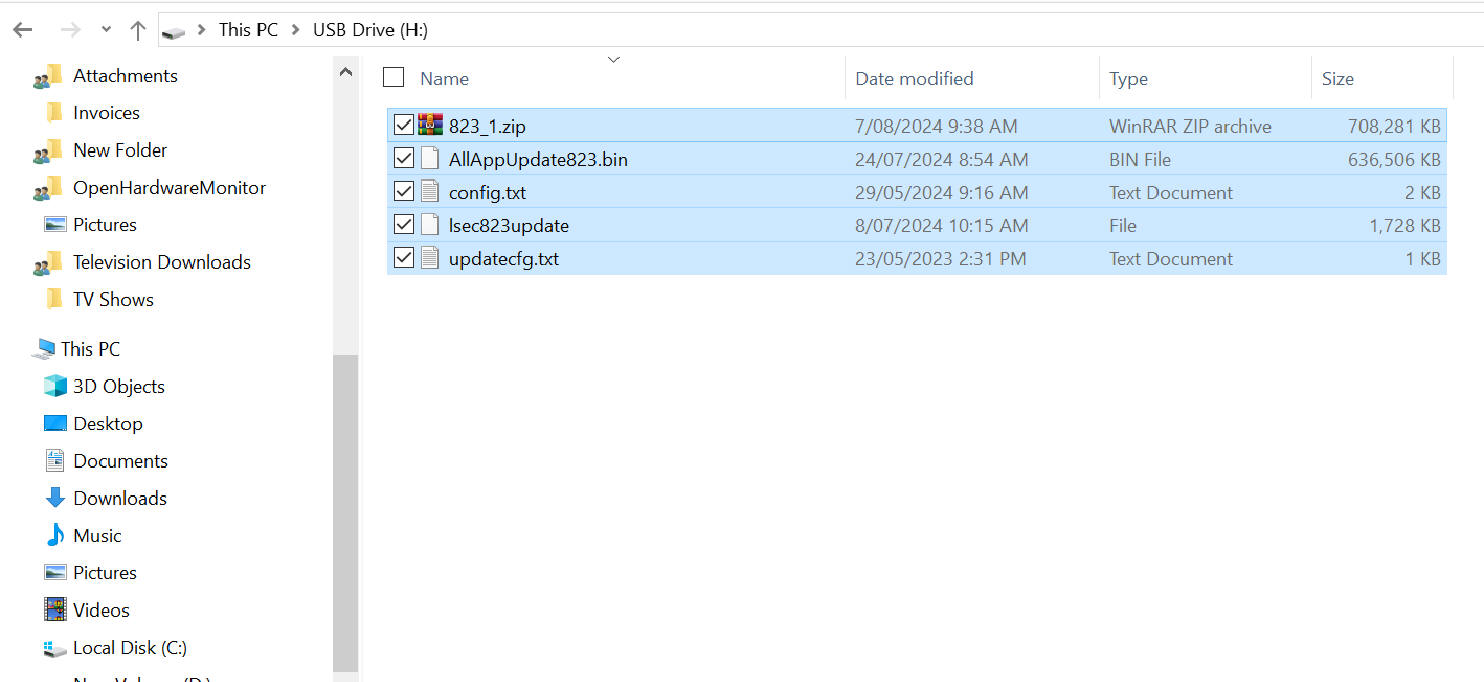Screen dimensions: 1484x682
Task: Click the Up directory arrow
Action: tap(138, 30)
